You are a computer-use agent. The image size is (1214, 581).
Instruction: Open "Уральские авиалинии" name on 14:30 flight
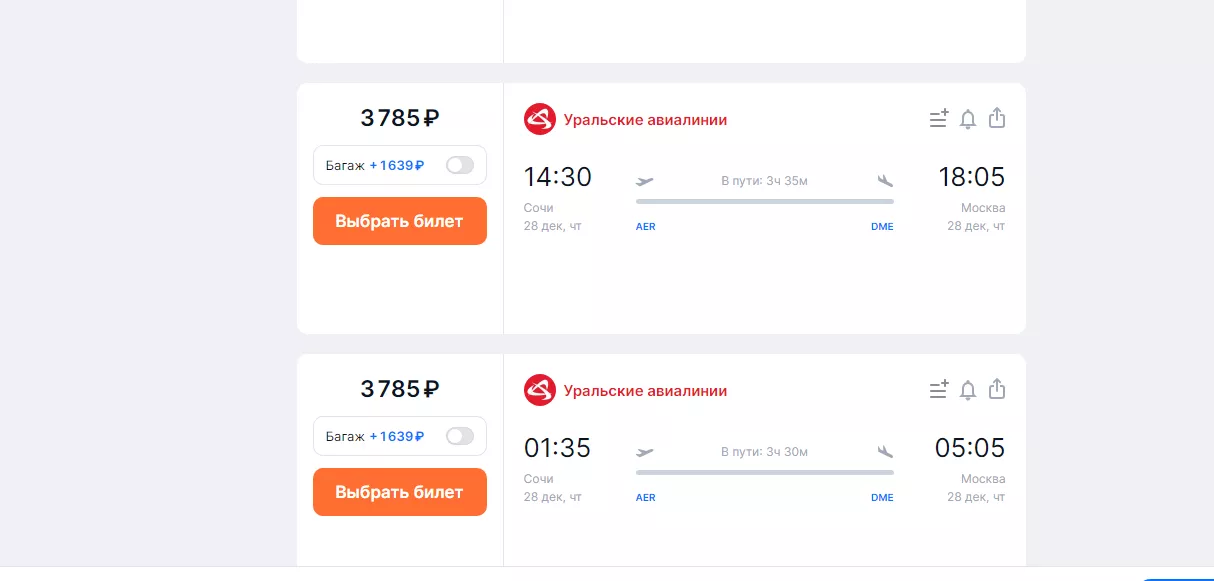click(645, 120)
